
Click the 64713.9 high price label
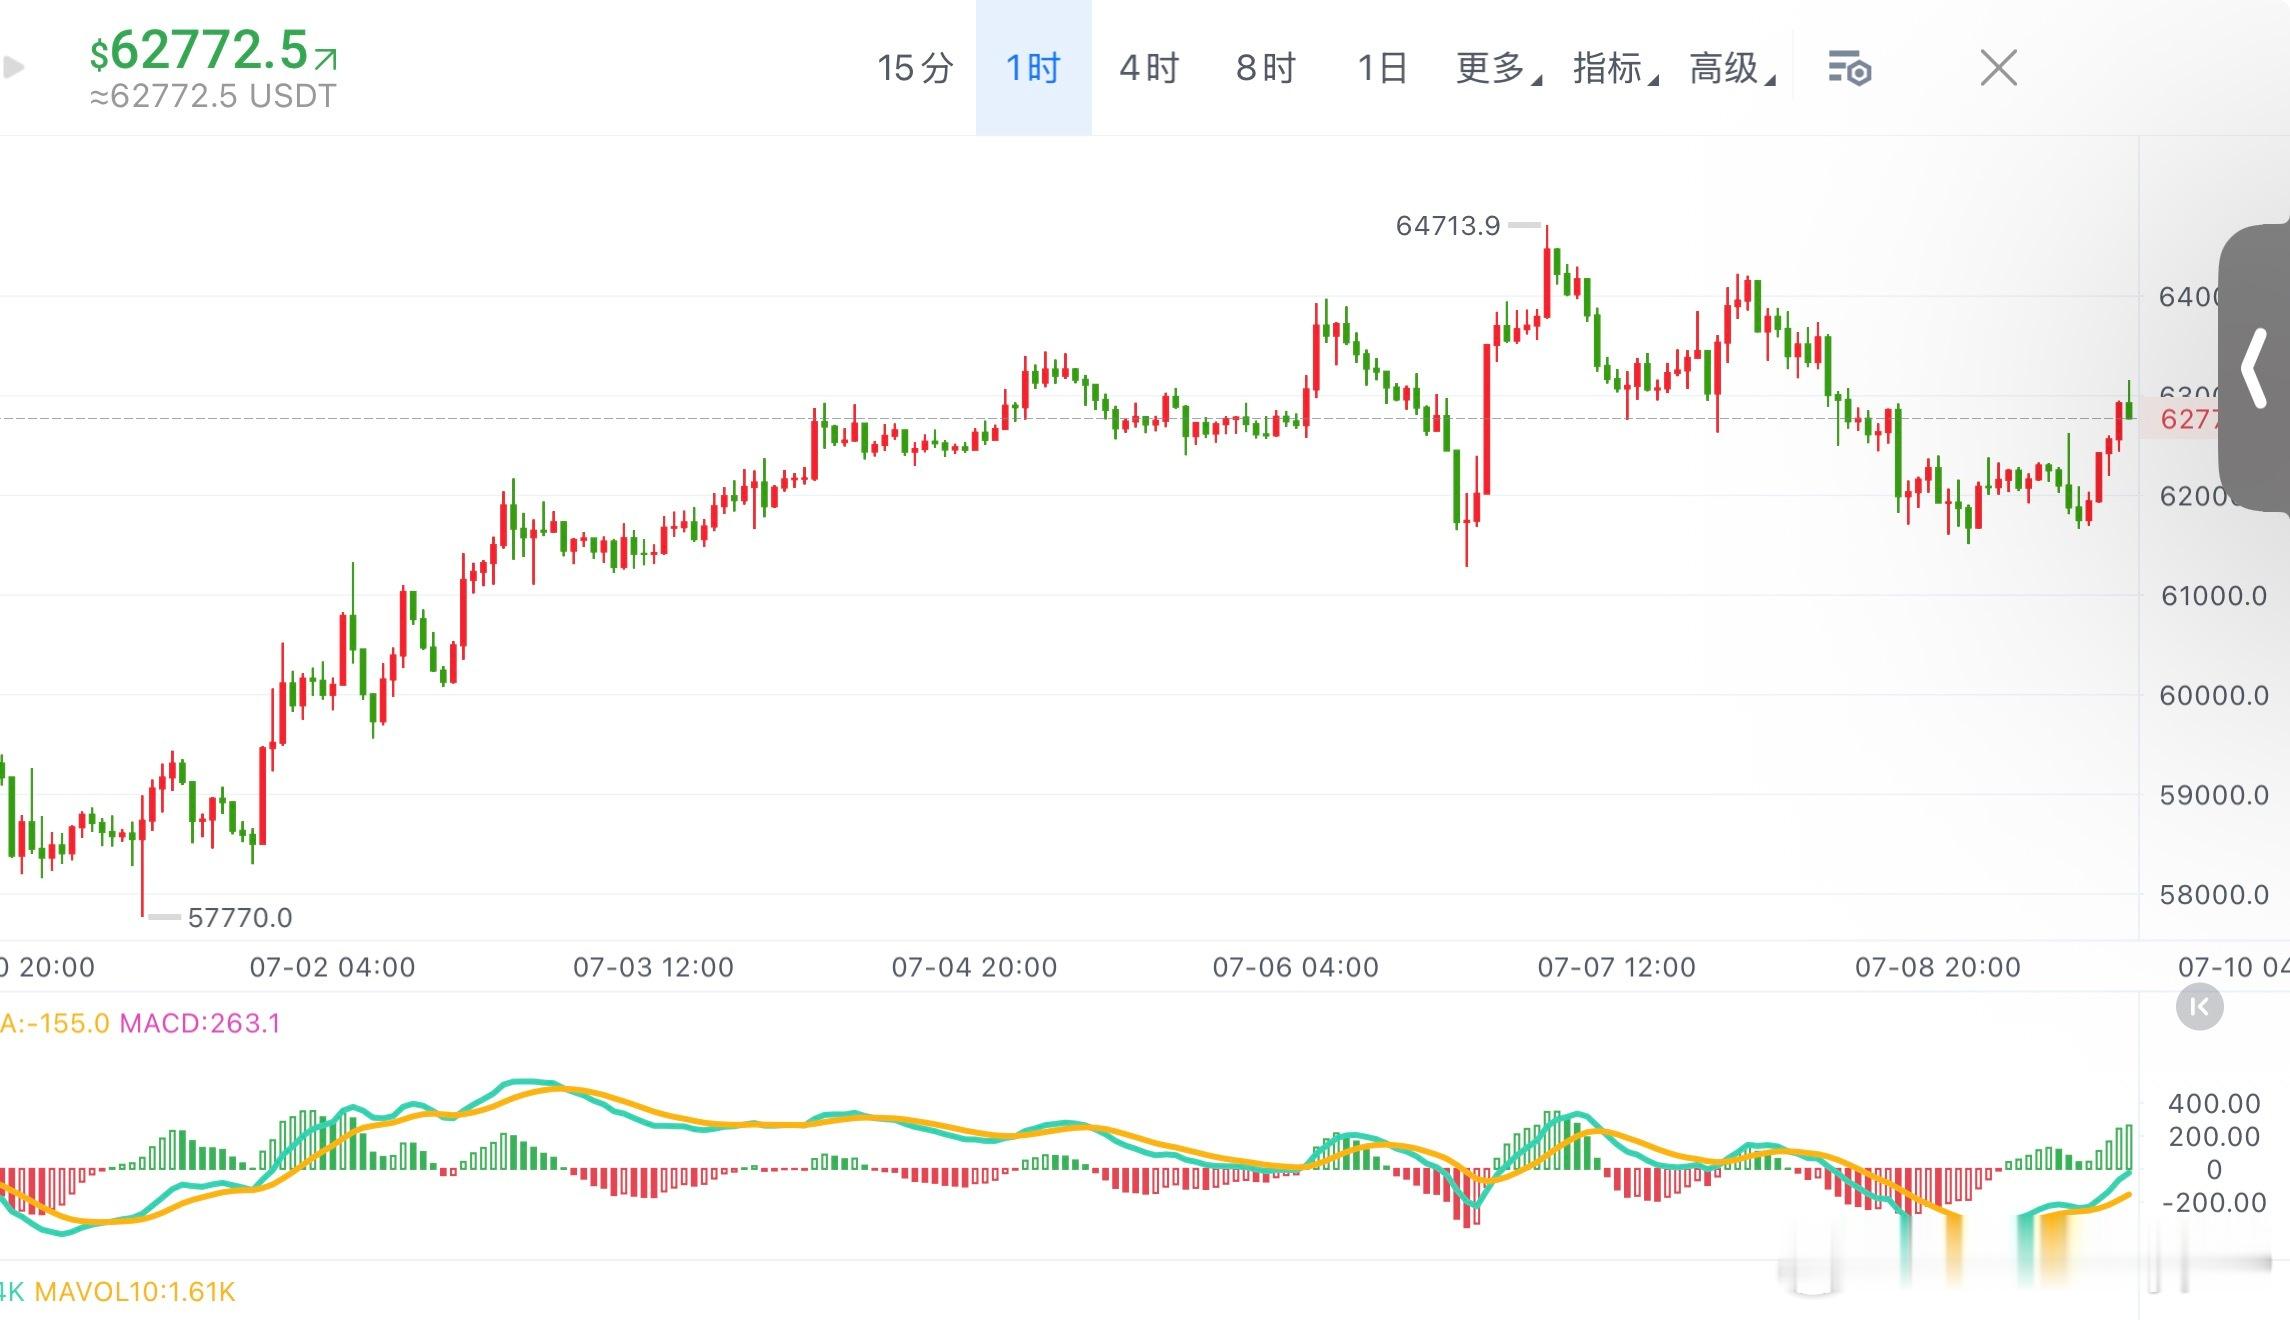1448,226
